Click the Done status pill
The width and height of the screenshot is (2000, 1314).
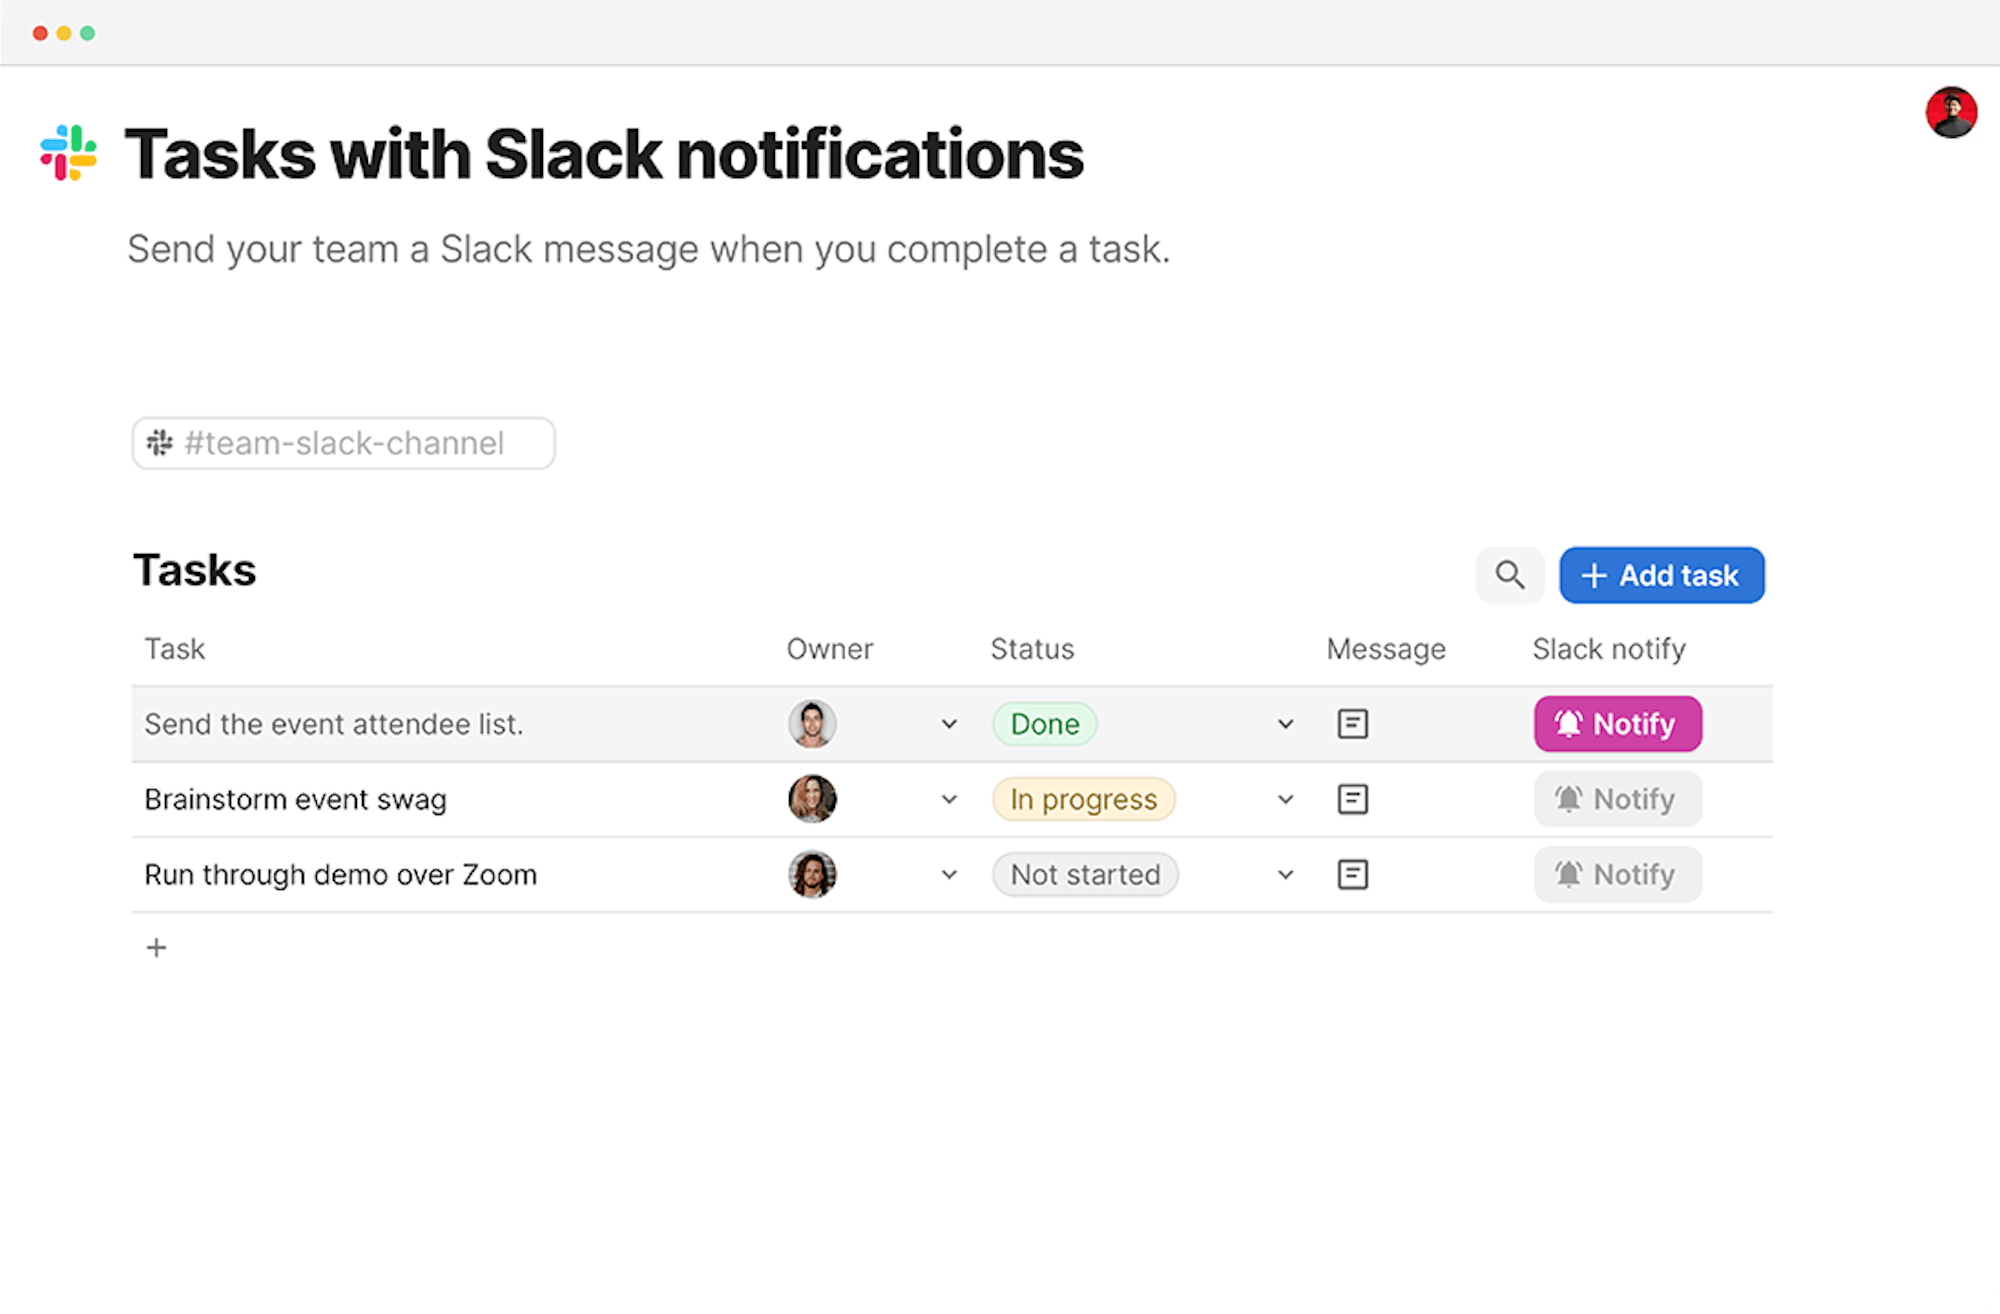(x=1045, y=724)
